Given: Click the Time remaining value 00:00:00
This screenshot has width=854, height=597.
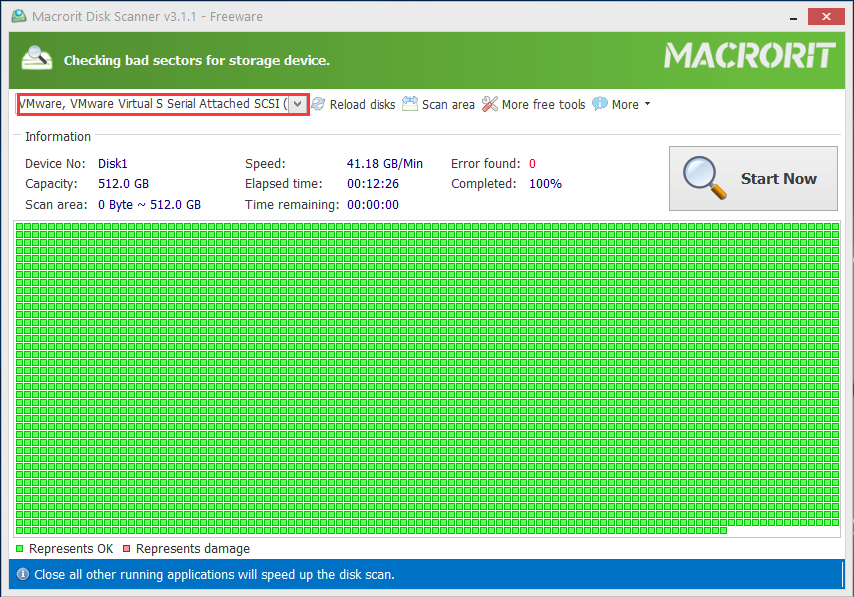Looking at the screenshot, I should [x=373, y=205].
